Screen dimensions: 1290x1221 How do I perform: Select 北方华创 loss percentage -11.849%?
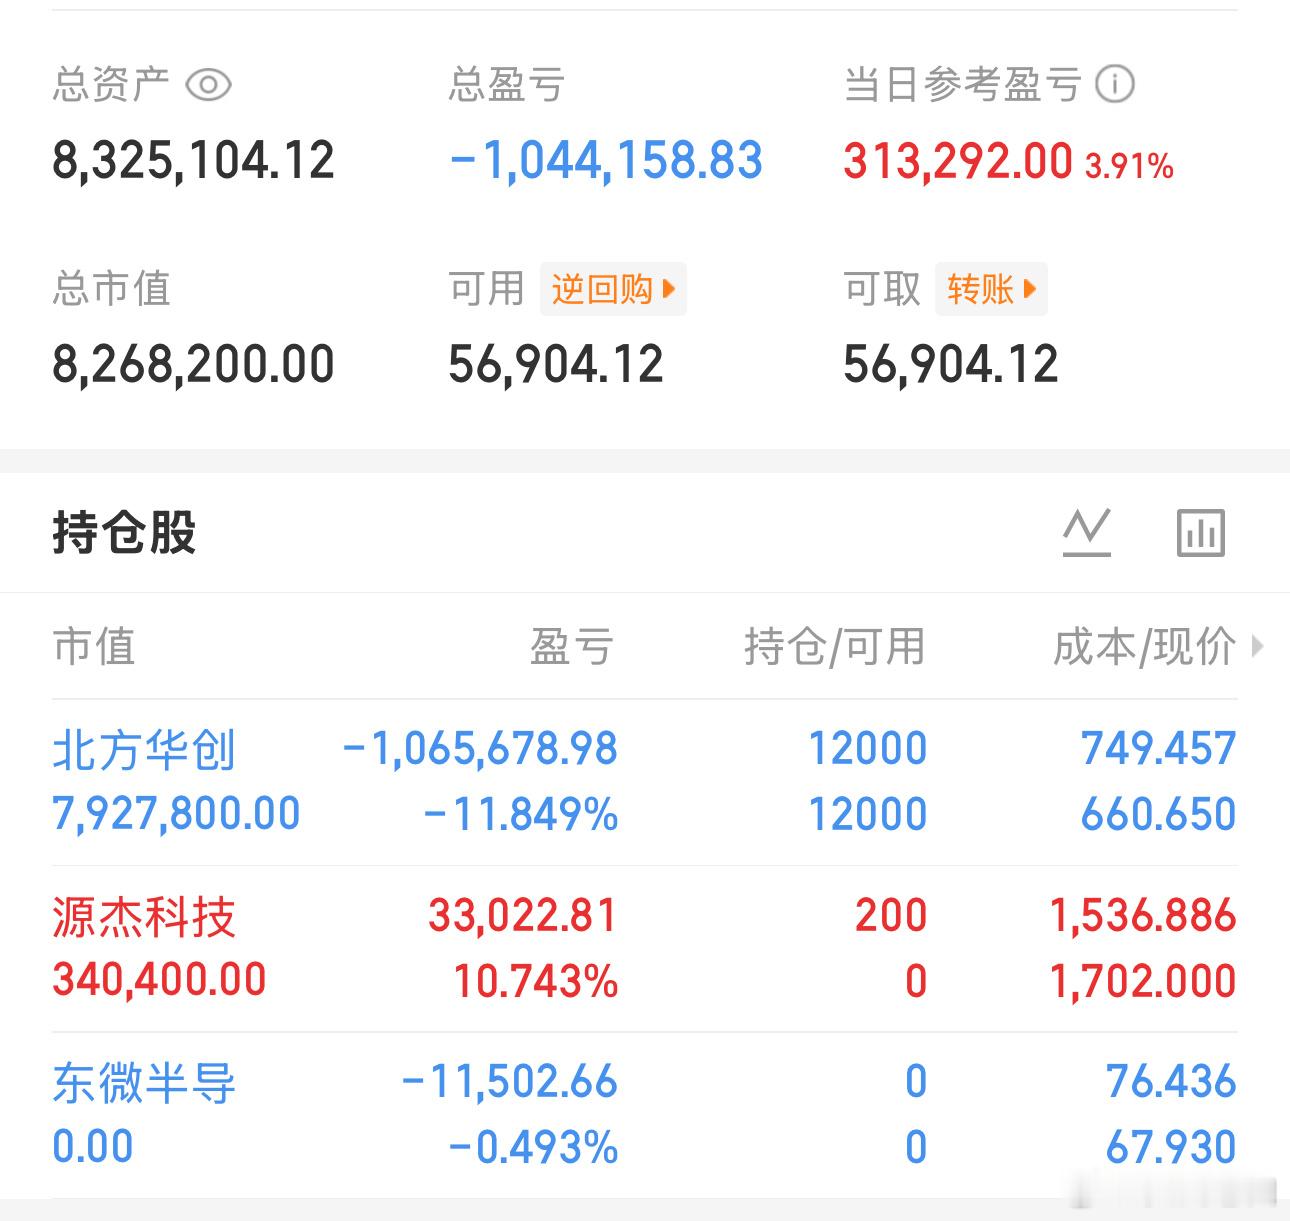(521, 814)
